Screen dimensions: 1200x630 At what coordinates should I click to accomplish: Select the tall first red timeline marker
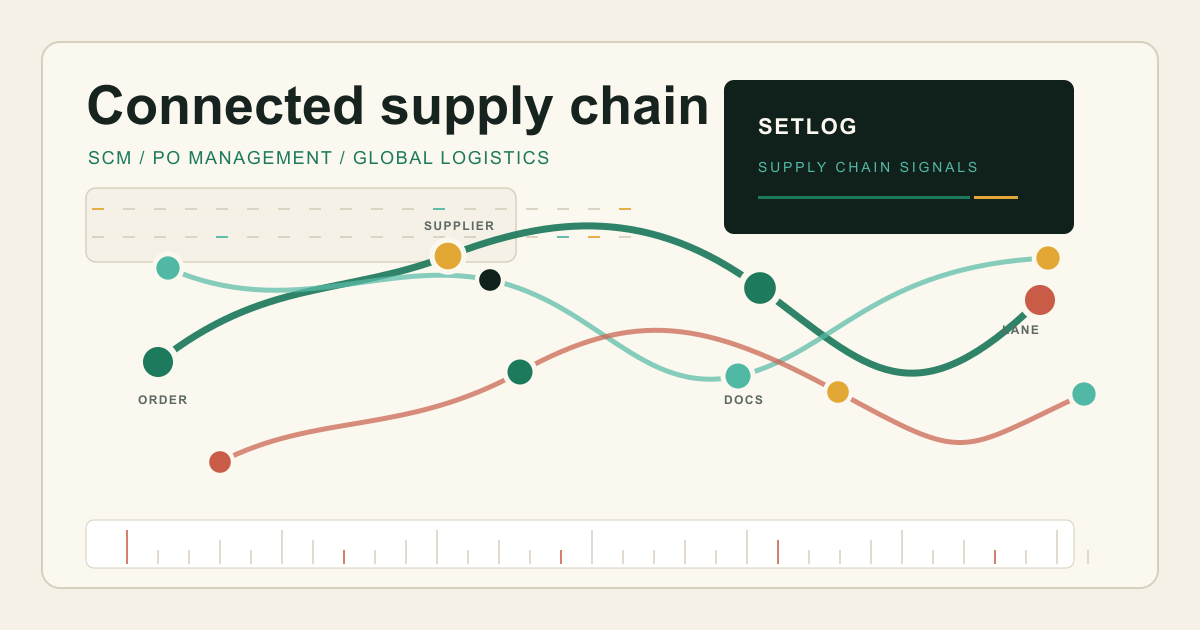[x=127, y=547]
